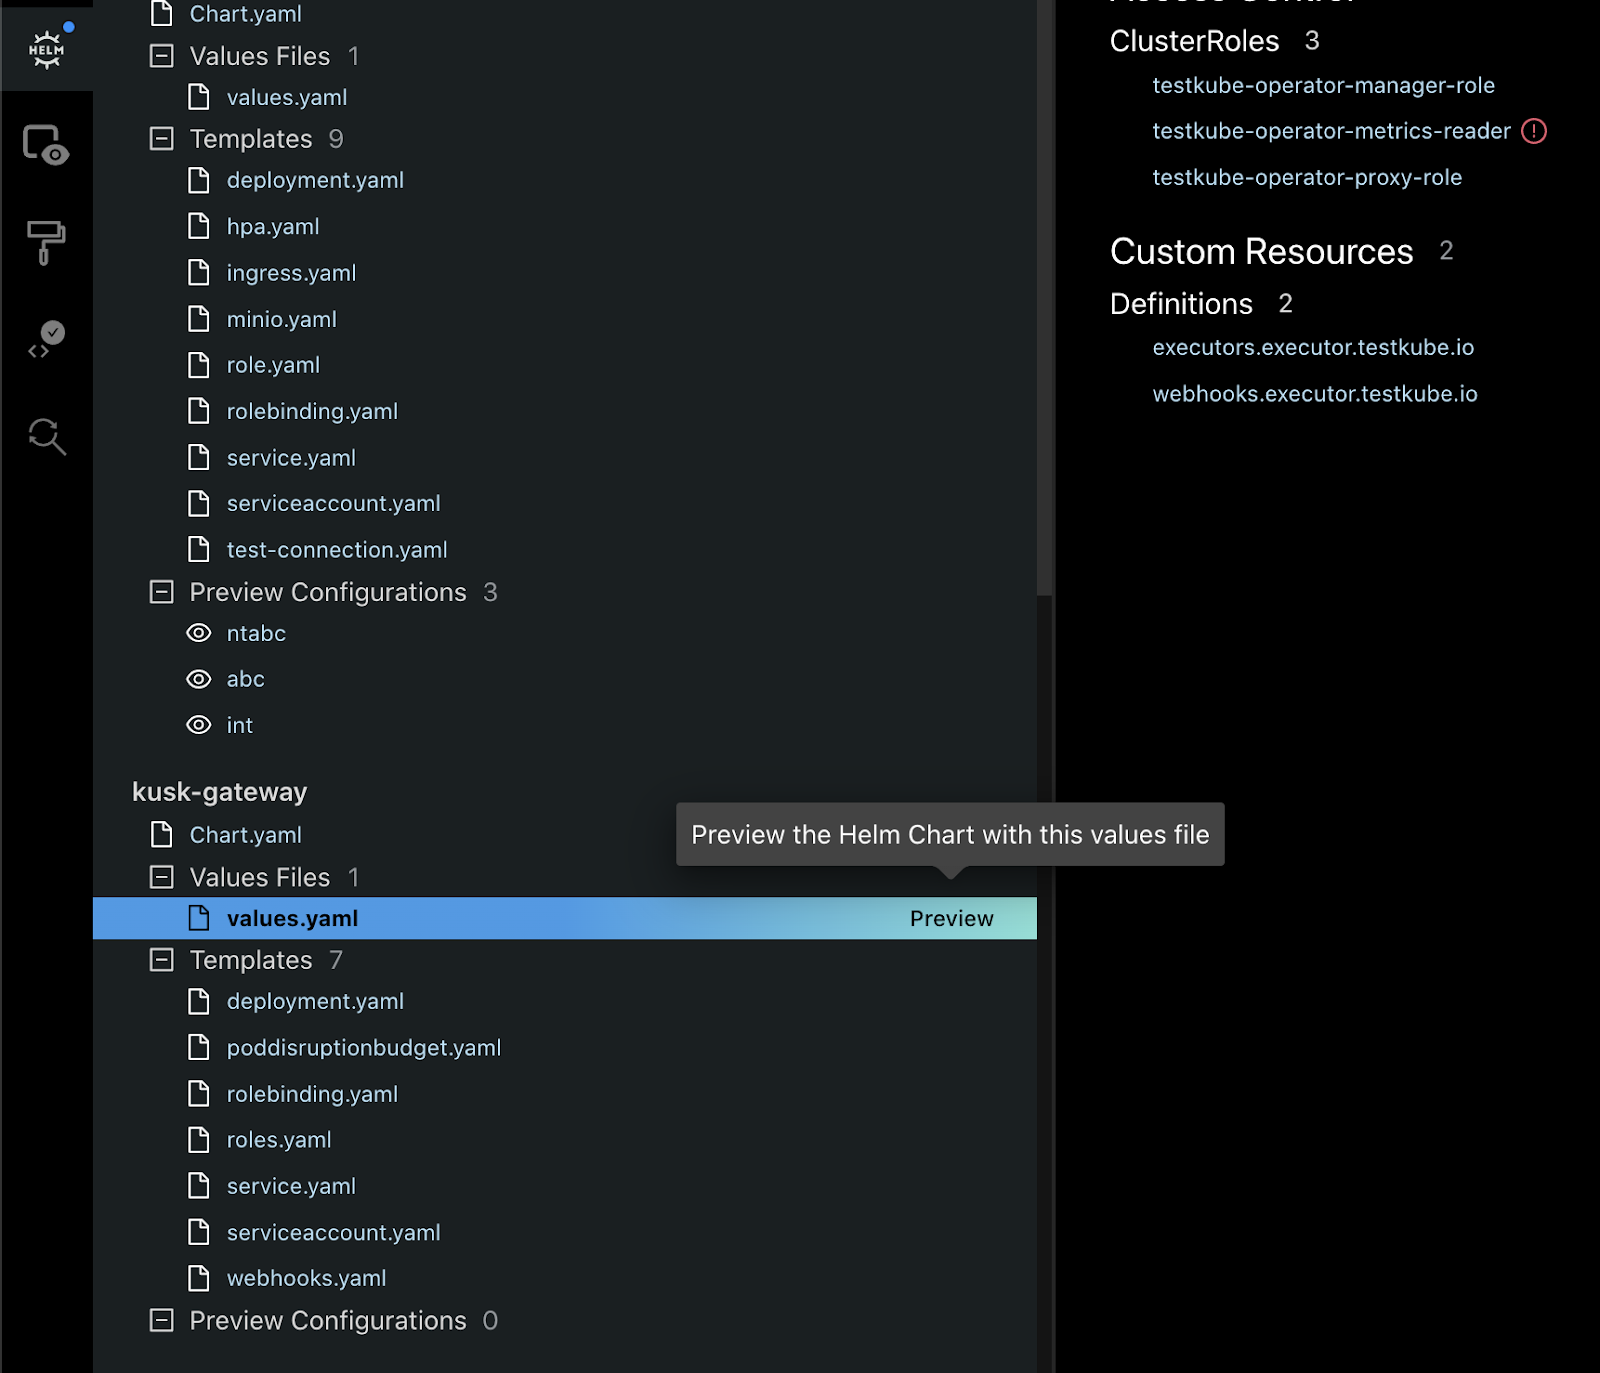Select test-connection.yaml template file

tap(337, 550)
